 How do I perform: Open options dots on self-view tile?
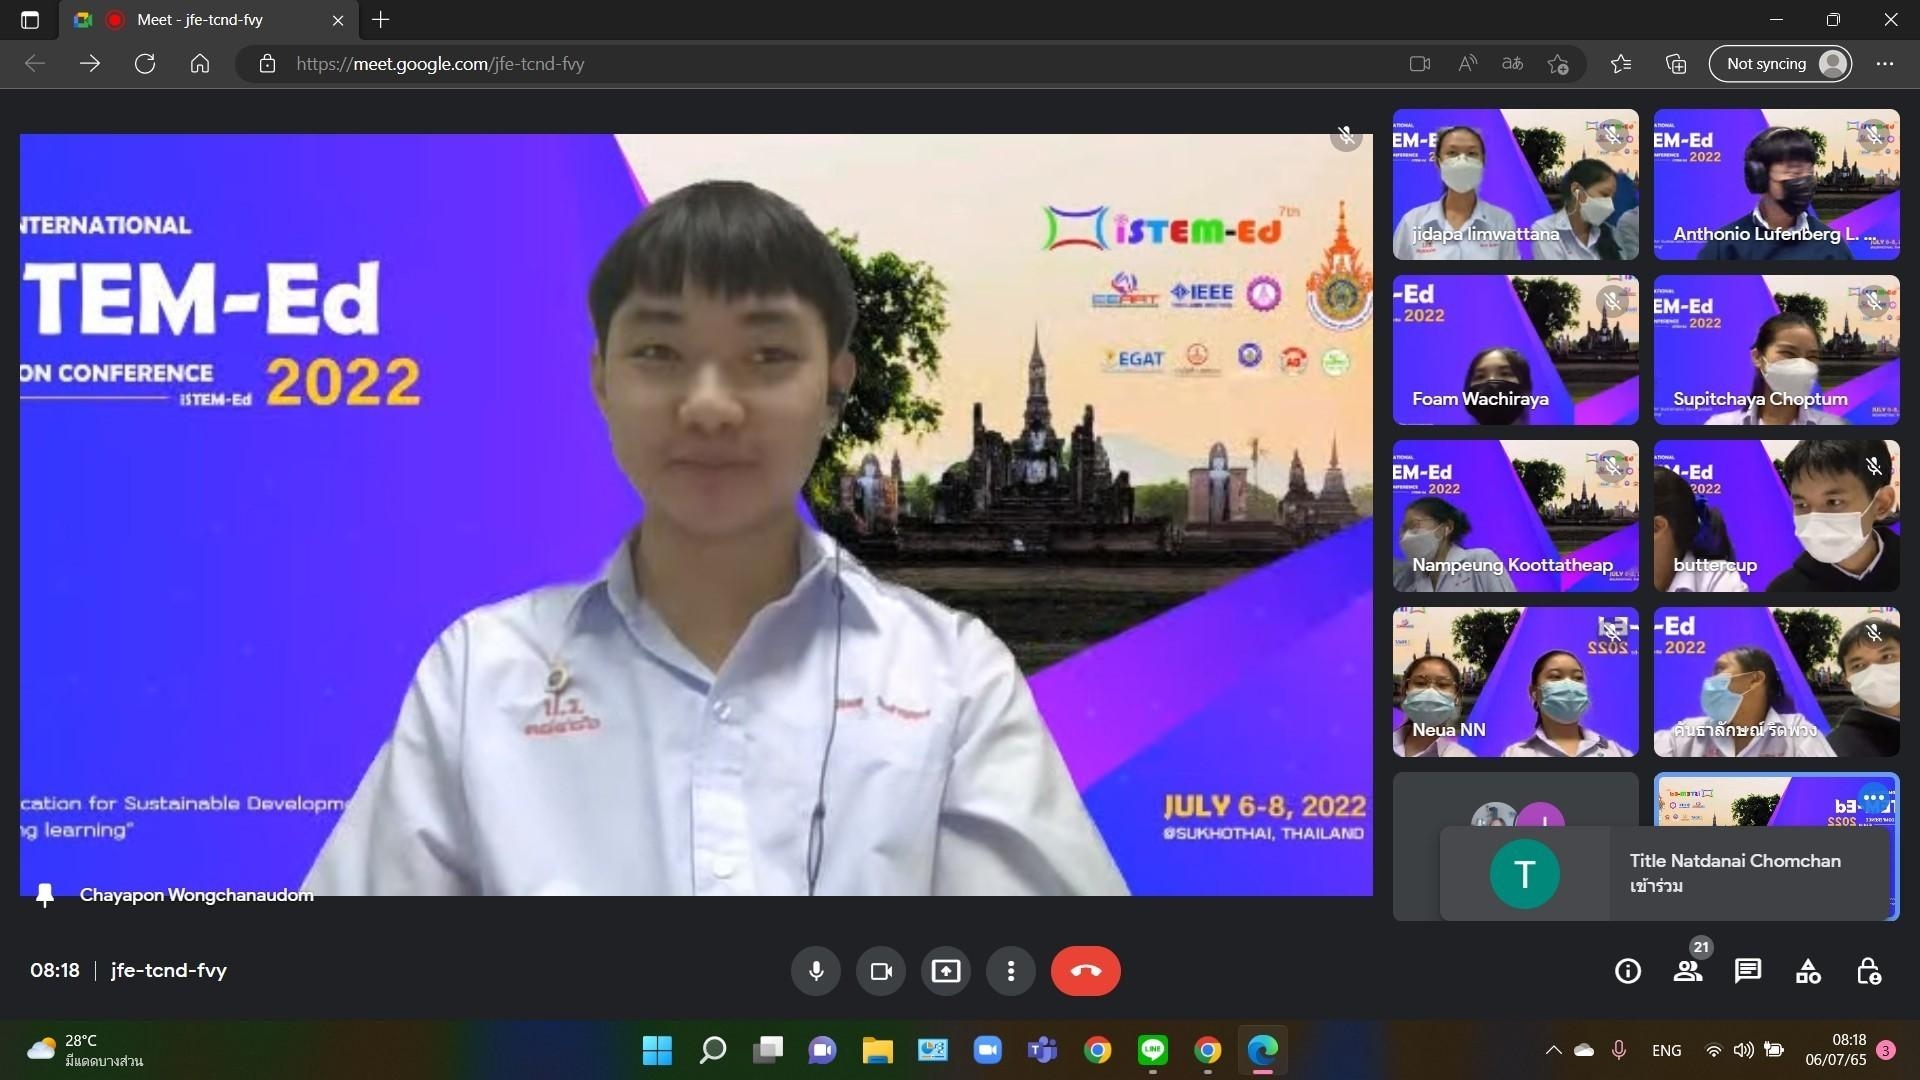pyautogui.click(x=1873, y=799)
